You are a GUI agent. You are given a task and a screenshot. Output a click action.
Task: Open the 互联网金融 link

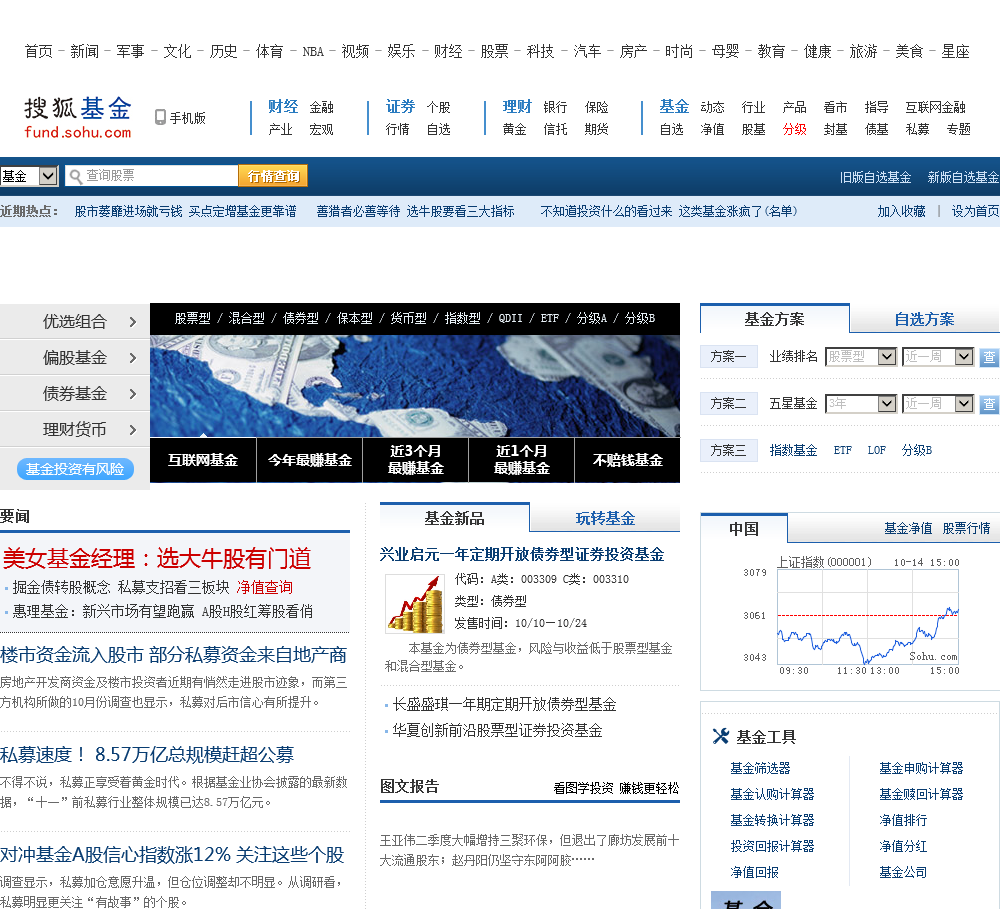click(935, 107)
